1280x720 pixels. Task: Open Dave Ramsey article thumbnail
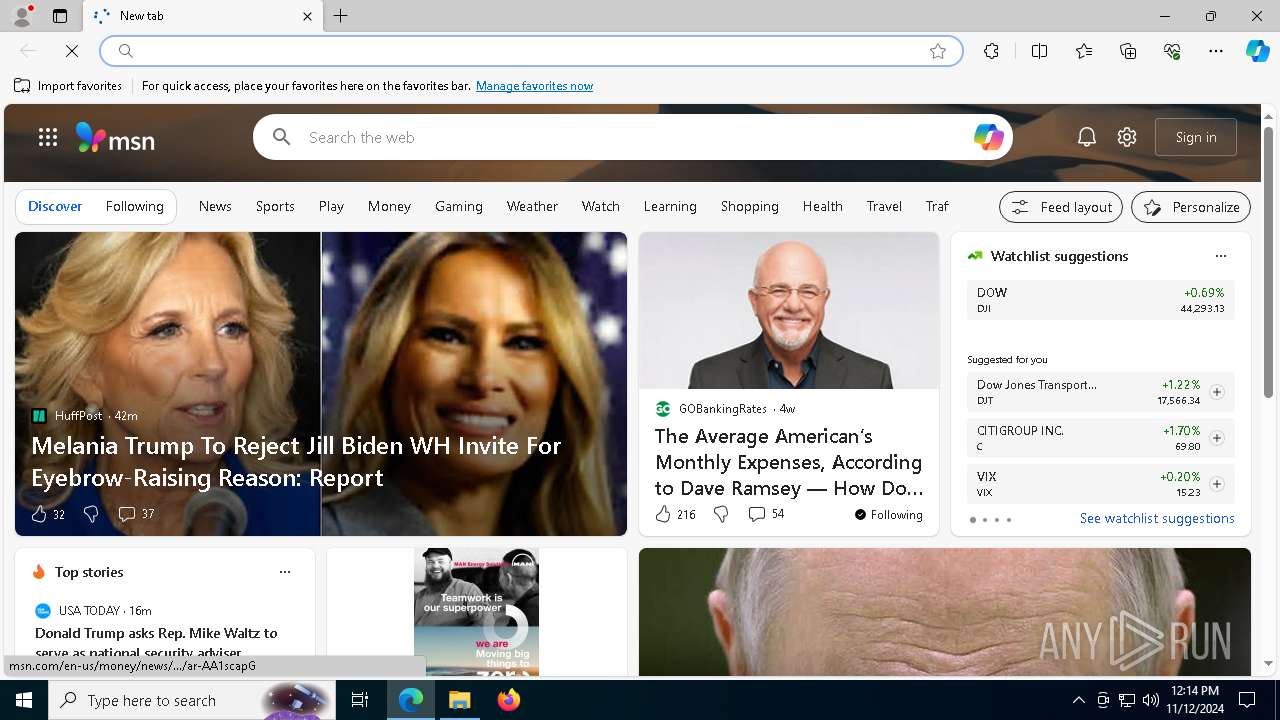(789, 311)
